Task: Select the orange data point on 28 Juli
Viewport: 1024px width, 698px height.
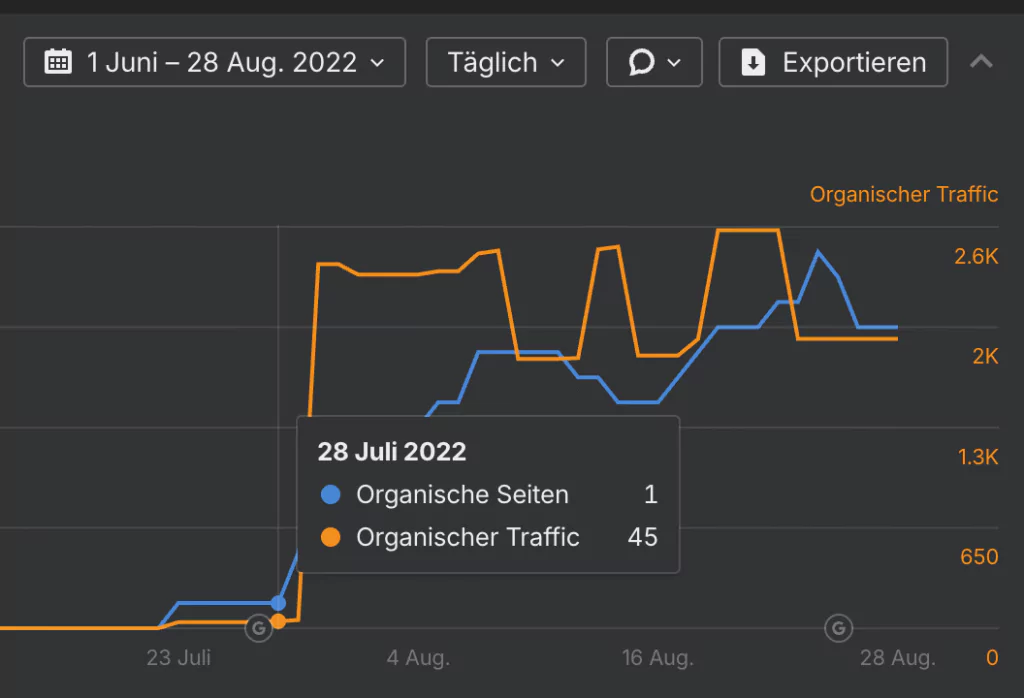Action: click(x=279, y=621)
